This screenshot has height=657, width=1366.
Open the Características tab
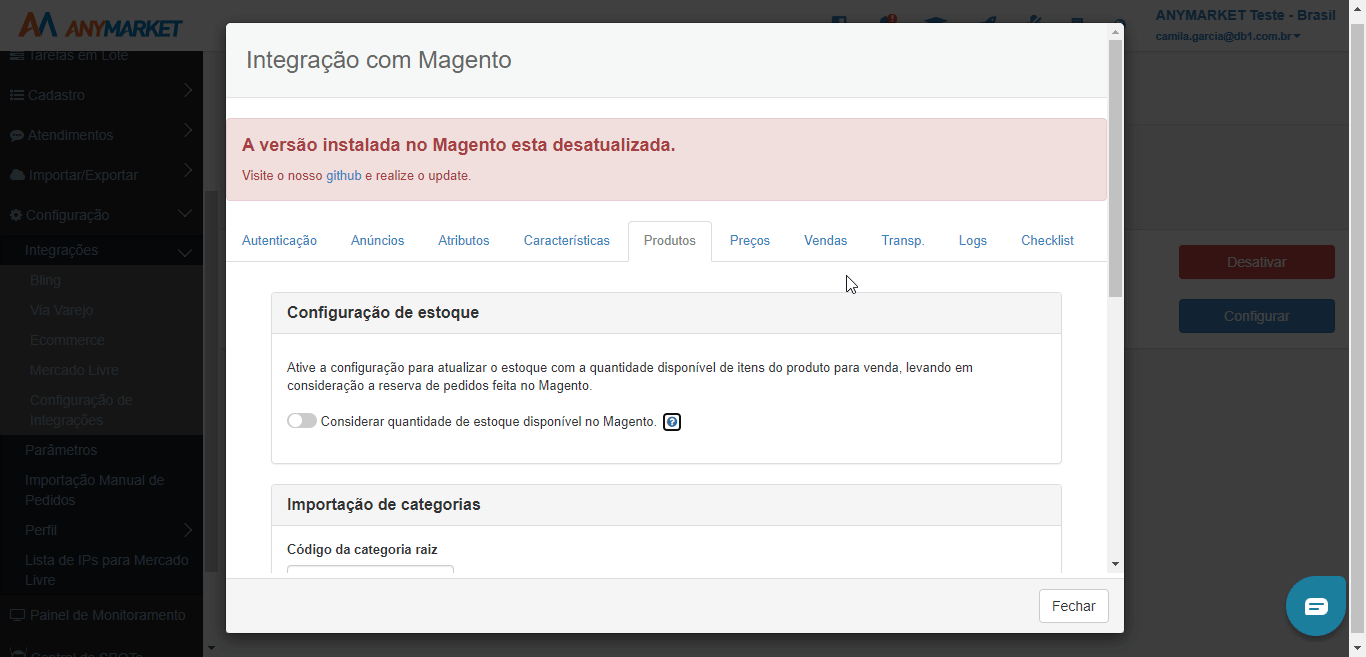tap(567, 241)
